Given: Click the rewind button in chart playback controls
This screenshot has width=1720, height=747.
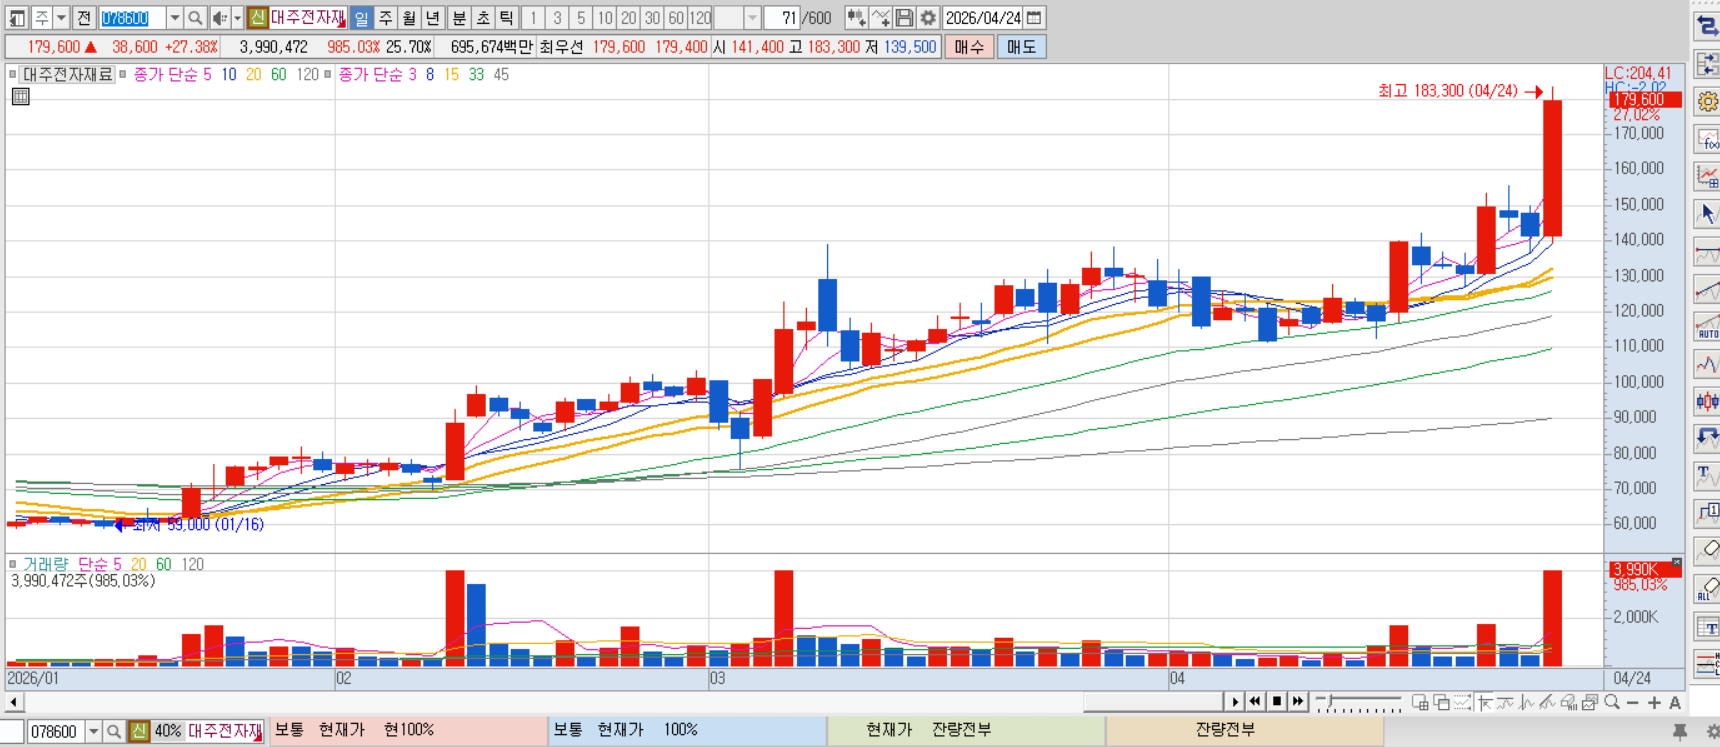Looking at the screenshot, I should [x=1256, y=702].
